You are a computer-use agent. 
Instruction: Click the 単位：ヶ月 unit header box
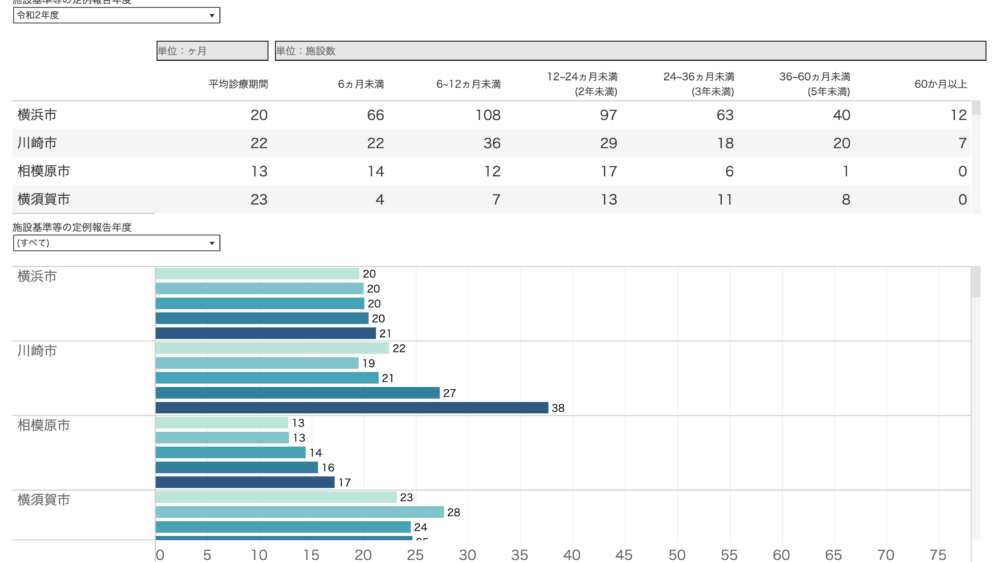(x=212, y=51)
